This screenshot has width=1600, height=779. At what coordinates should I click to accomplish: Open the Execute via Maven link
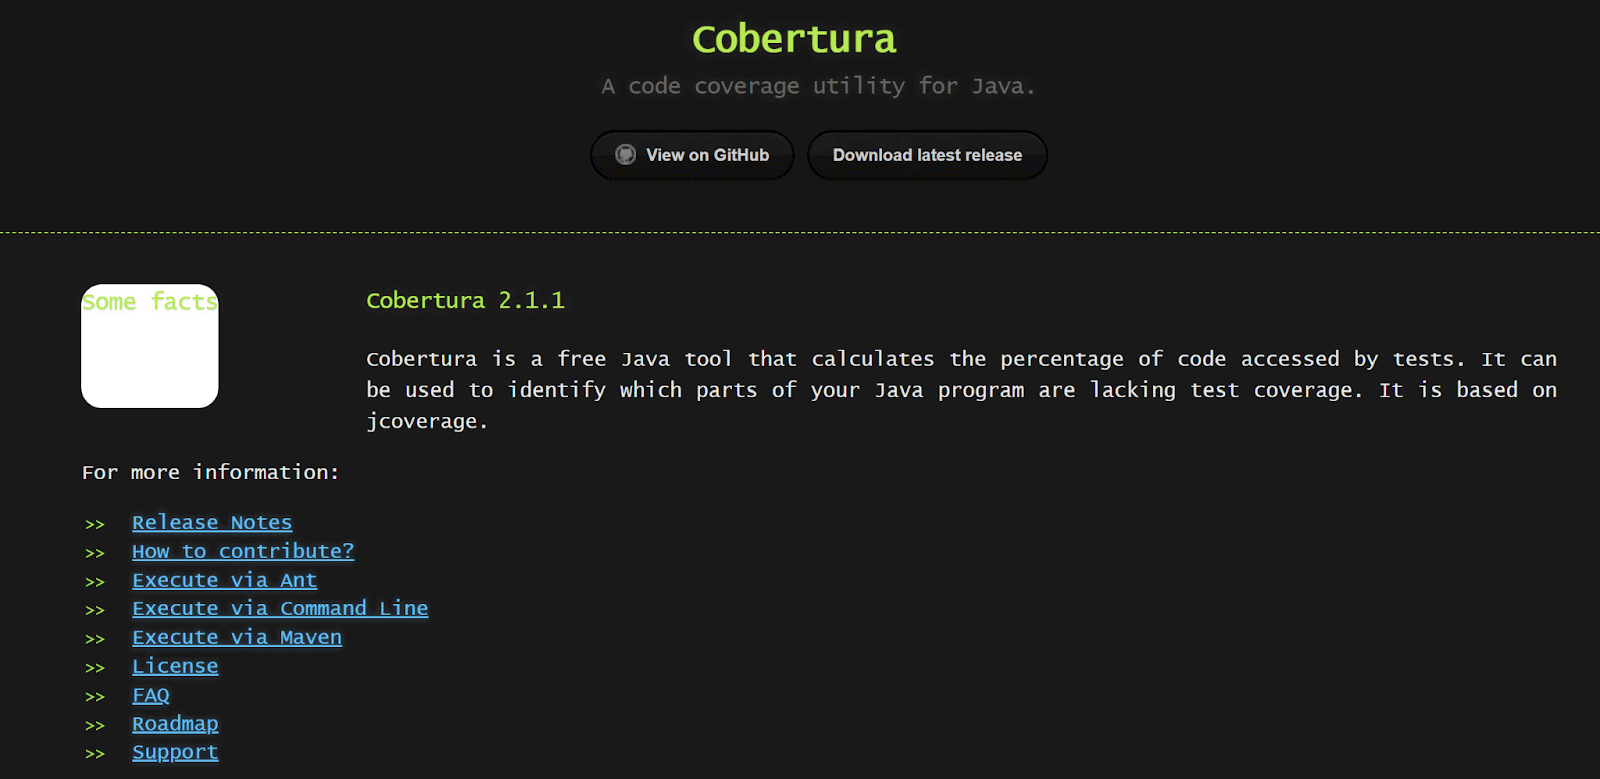[237, 637]
